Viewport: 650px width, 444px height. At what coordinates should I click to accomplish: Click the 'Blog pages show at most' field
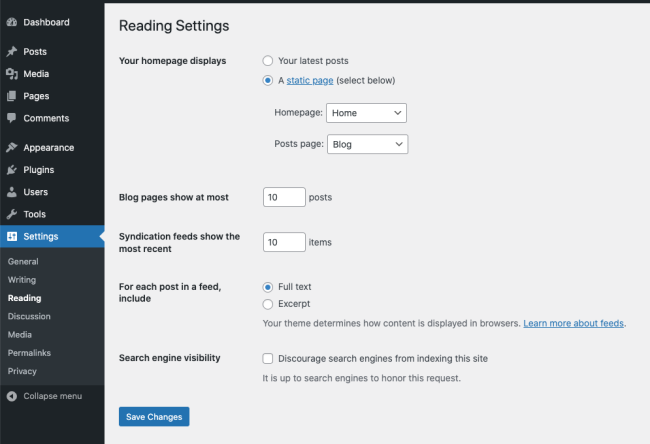(284, 197)
